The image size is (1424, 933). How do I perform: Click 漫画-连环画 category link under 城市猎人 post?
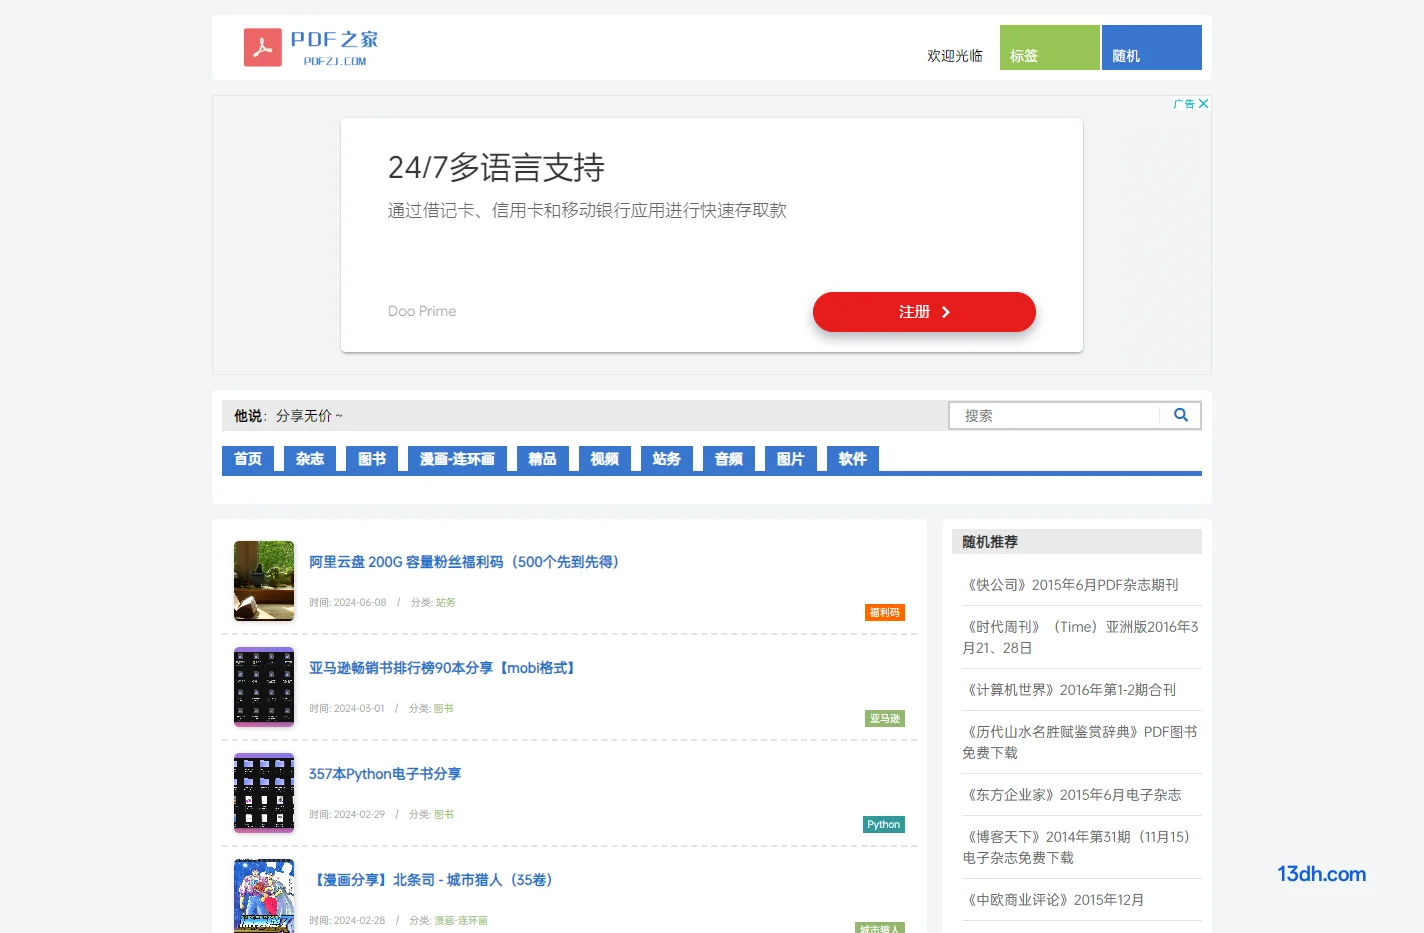coord(461,920)
